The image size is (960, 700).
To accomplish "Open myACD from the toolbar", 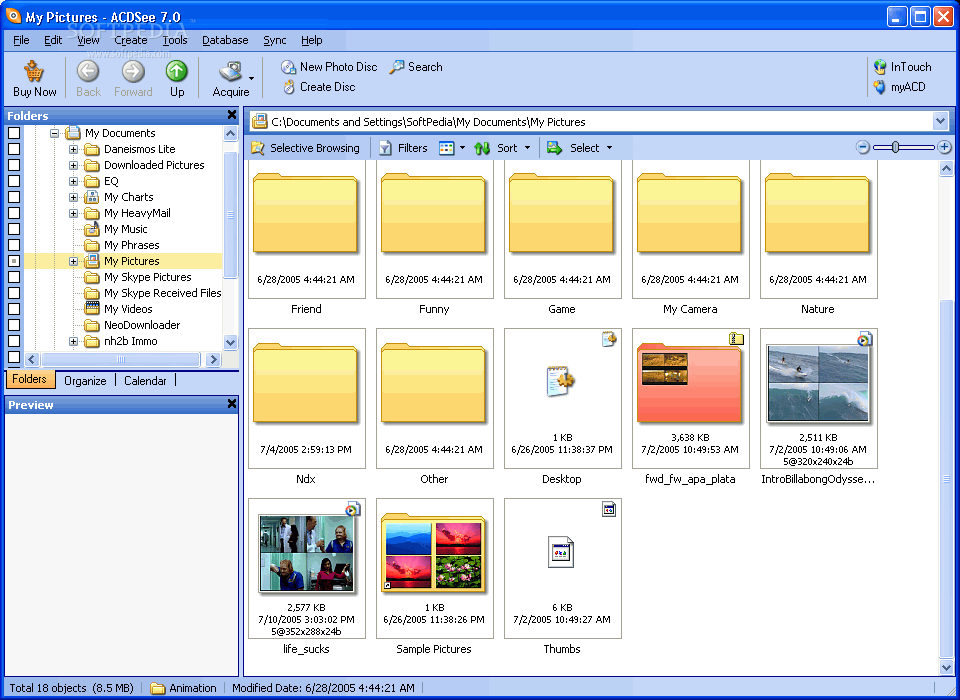I will tap(899, 87).
